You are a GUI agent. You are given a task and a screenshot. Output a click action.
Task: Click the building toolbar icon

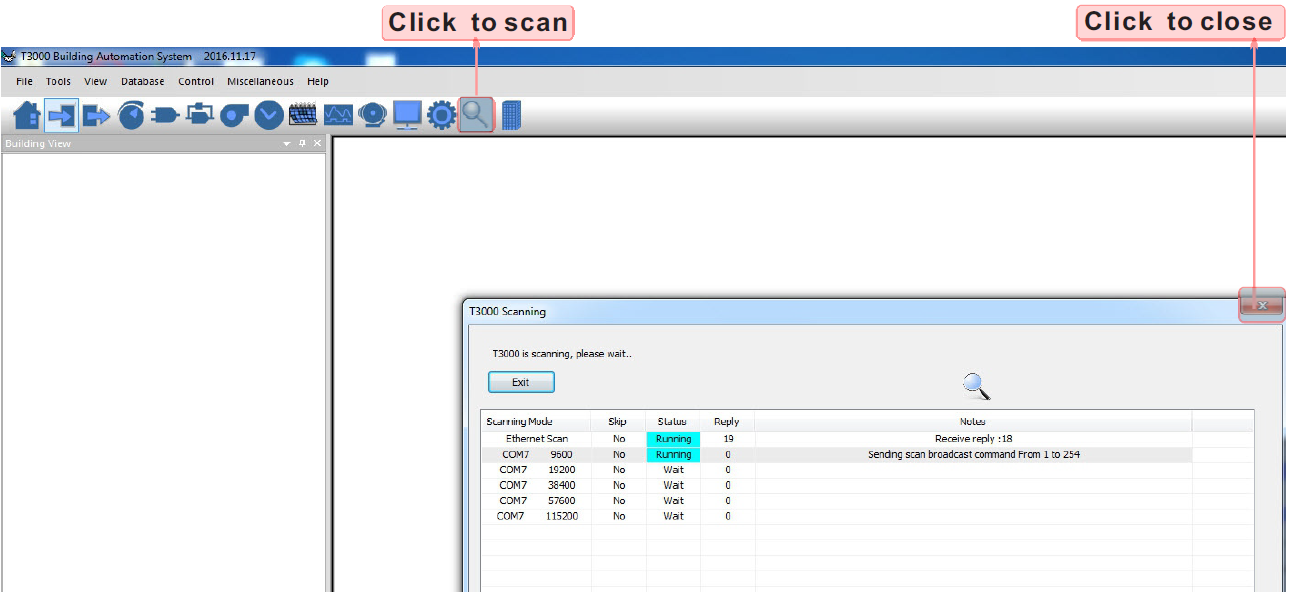(x=511, y=116)
